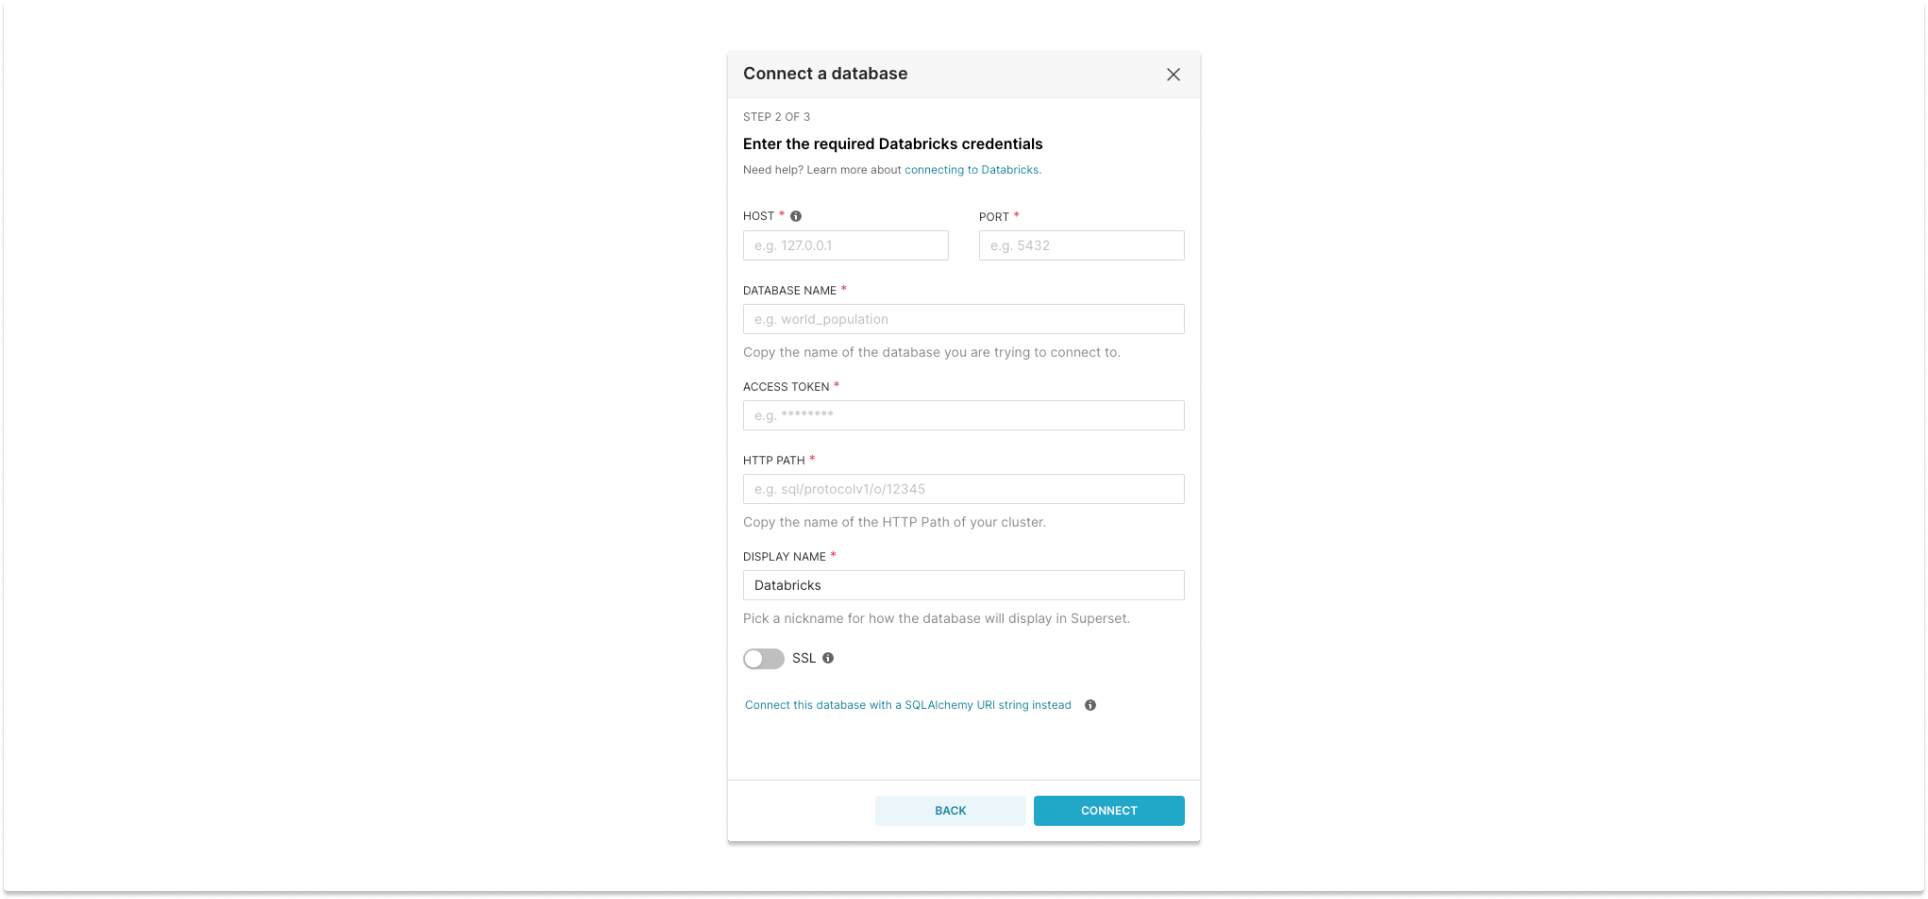The width and height of the screenshot is (1928, 899).
Task: Click the red asterisk next to ACCESS TOKEN
Action: (x=837, y=385)
